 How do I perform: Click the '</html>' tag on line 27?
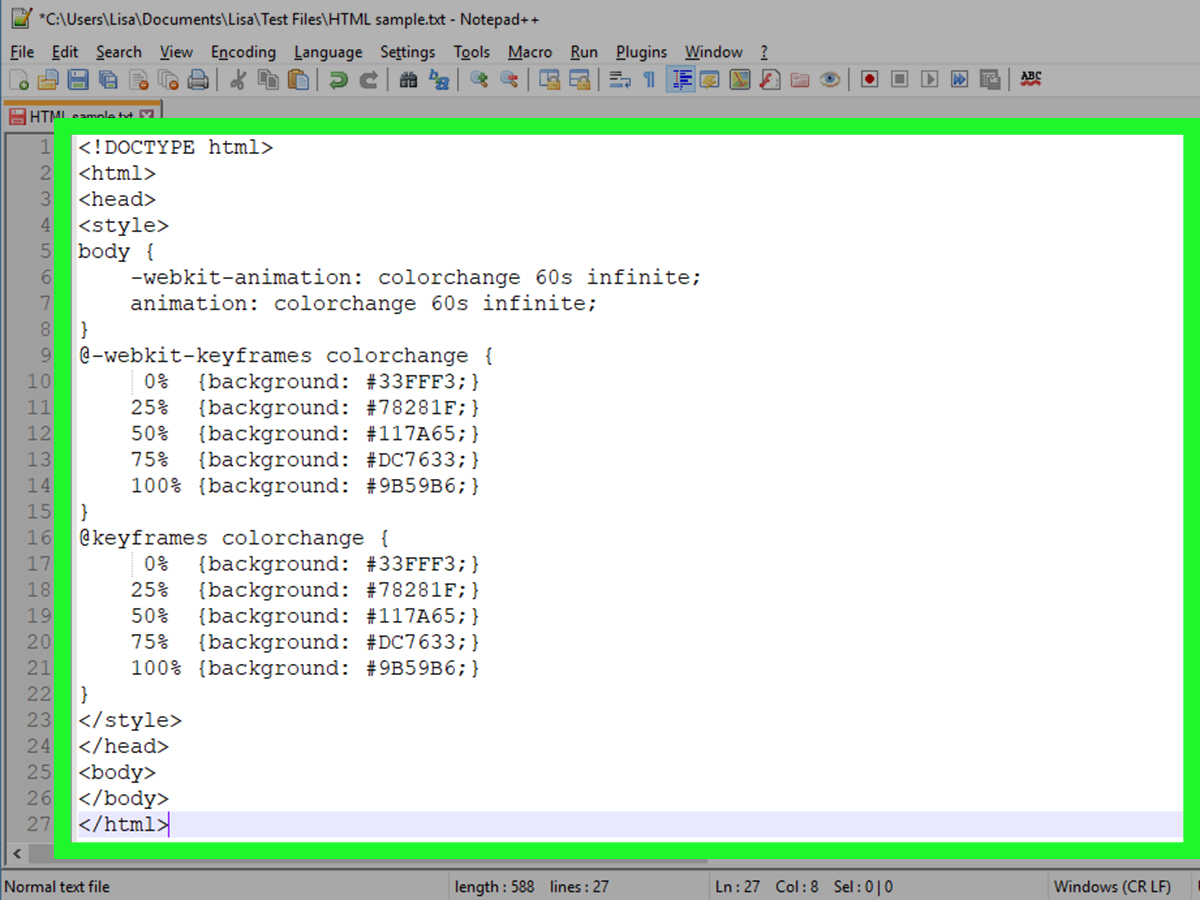pyautogui.click(x=124, y=824)
